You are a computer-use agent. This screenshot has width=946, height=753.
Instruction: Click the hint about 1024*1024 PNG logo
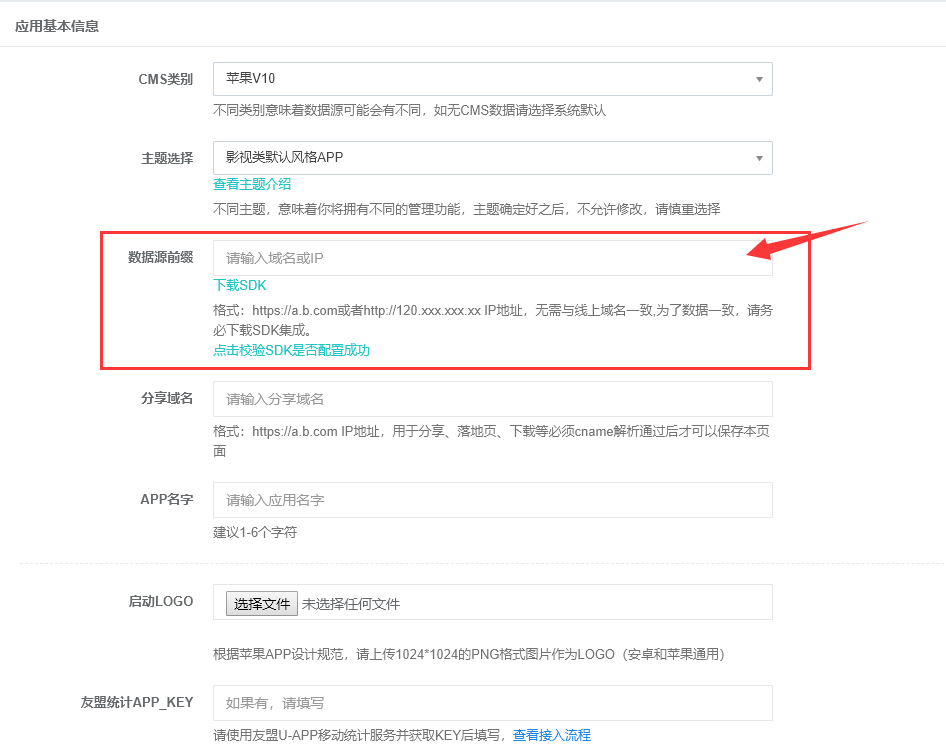(x=469, y=654)
